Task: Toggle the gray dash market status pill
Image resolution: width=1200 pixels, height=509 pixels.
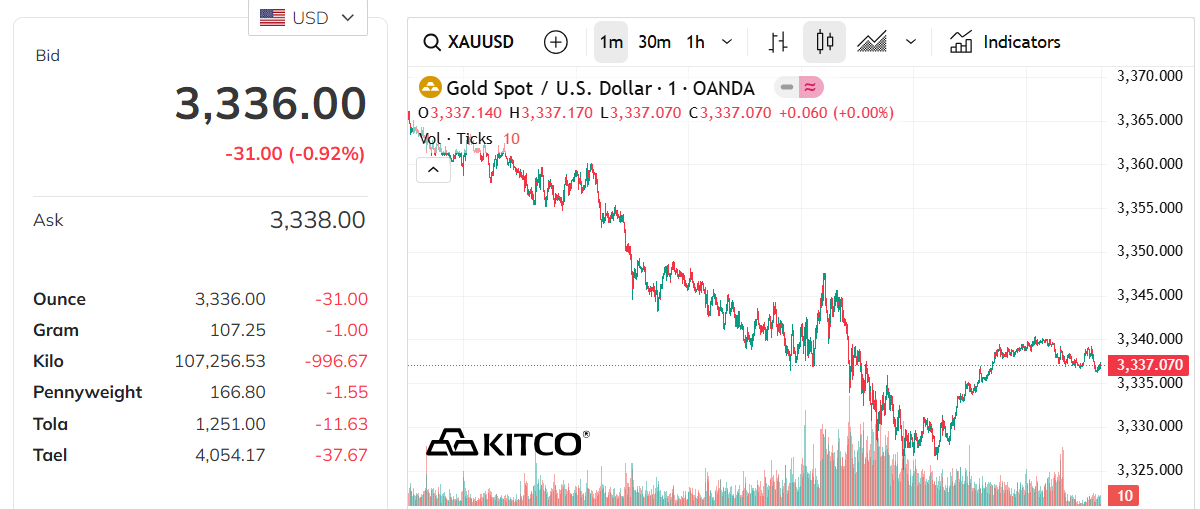Action: coord(787,88)
